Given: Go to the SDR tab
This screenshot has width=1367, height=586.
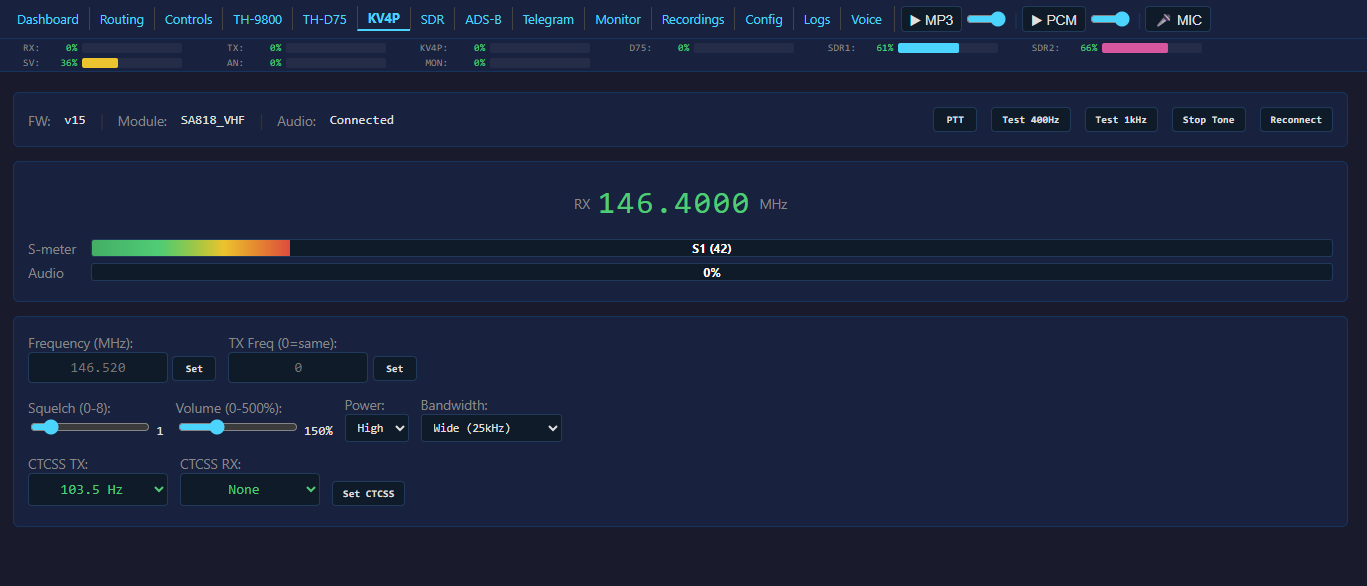Looking at the screenshot, I should click(432, 19).
